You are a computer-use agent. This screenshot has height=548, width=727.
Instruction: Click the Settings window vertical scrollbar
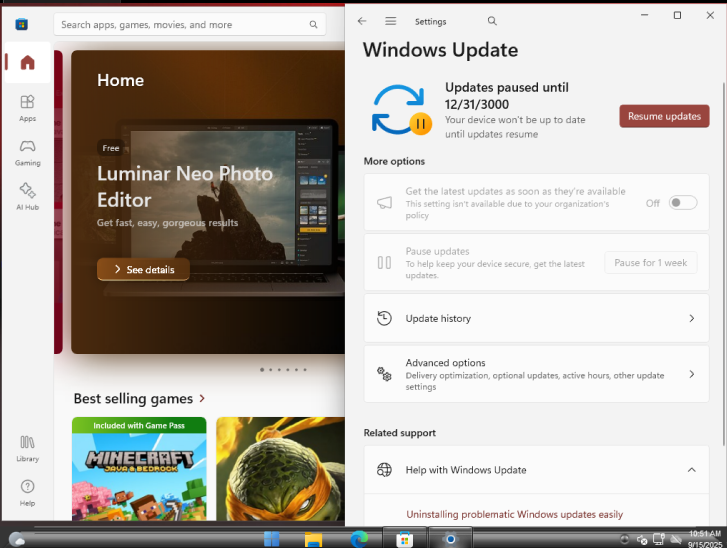(x=724, y=264)
